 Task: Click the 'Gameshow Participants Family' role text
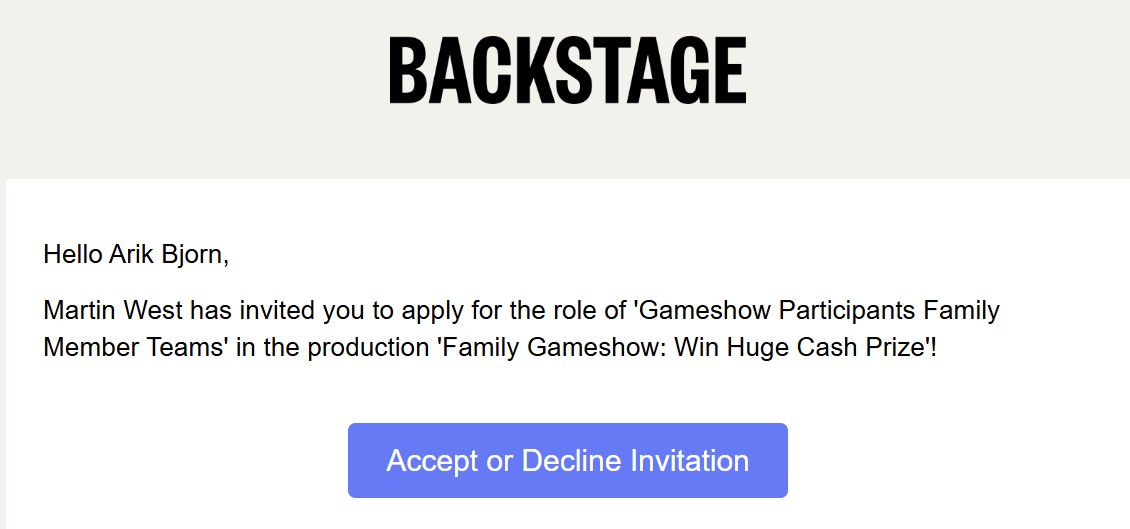[x=819, y=311]
